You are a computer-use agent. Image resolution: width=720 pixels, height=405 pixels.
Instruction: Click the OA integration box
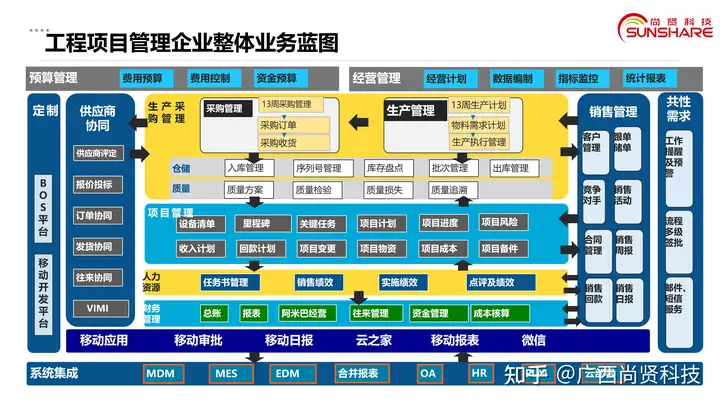pyautogui.click(x=430, y=374)
